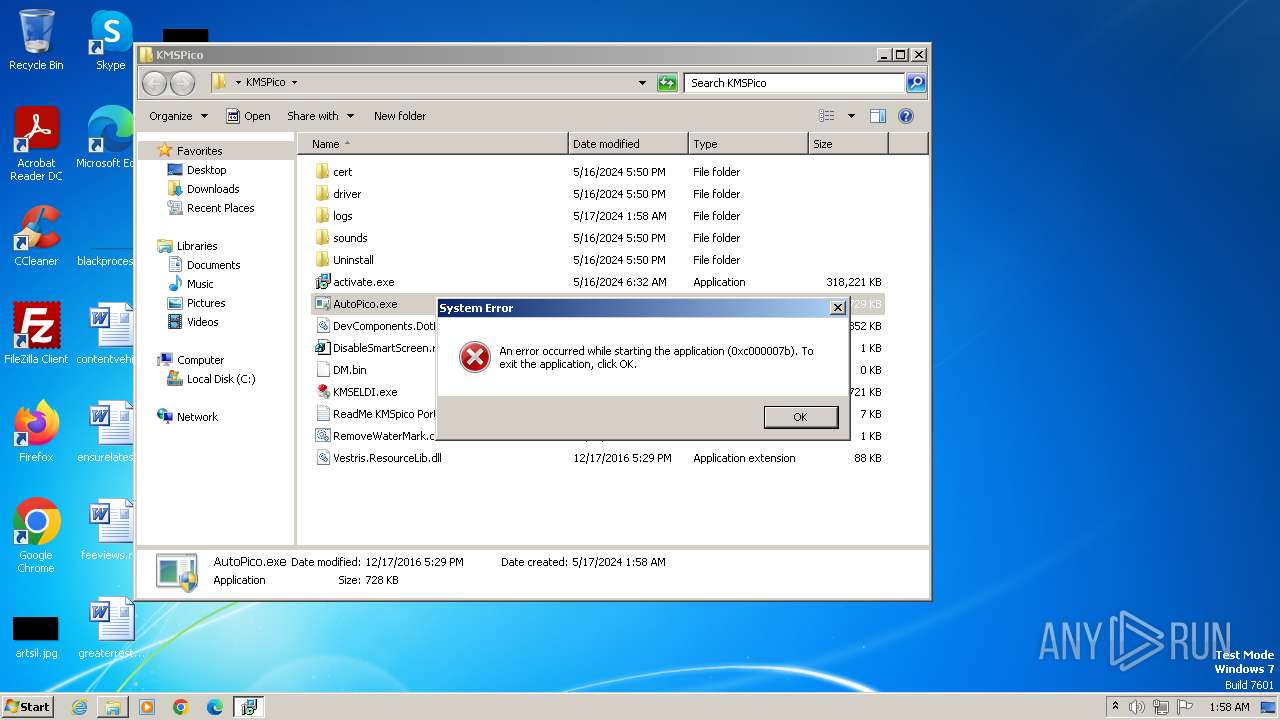The height and width of the screenshot is (720, 1280).
Task: Open the Organize menu
Action: pos(178,116)
